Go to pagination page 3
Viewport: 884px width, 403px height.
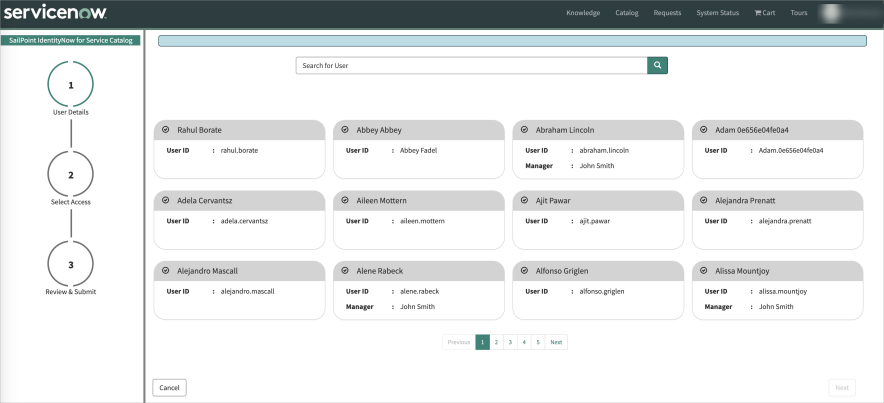click(x=510, y=342)
